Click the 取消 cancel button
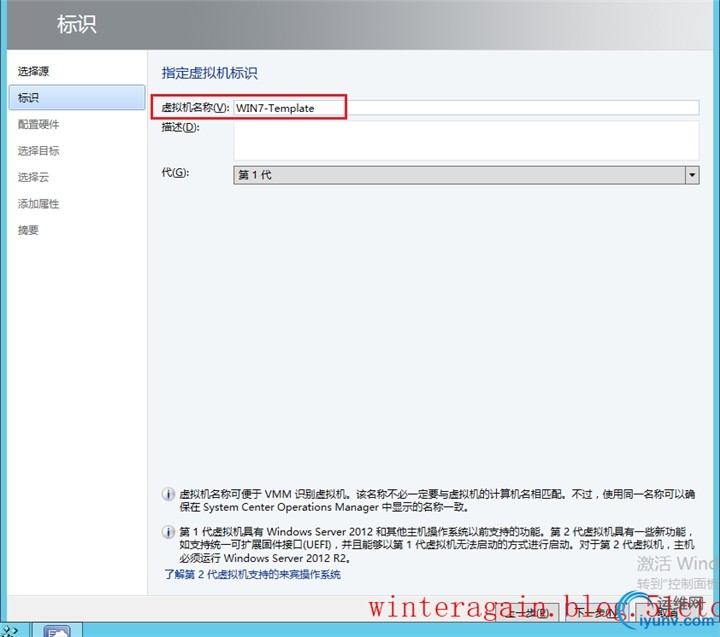The image size is (720, 637). 666,612
